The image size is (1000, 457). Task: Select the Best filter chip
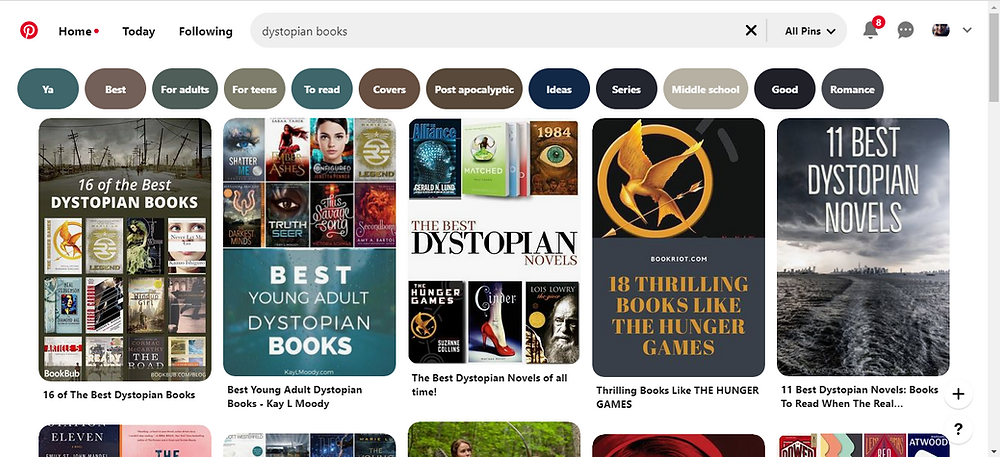pos(115,89)
